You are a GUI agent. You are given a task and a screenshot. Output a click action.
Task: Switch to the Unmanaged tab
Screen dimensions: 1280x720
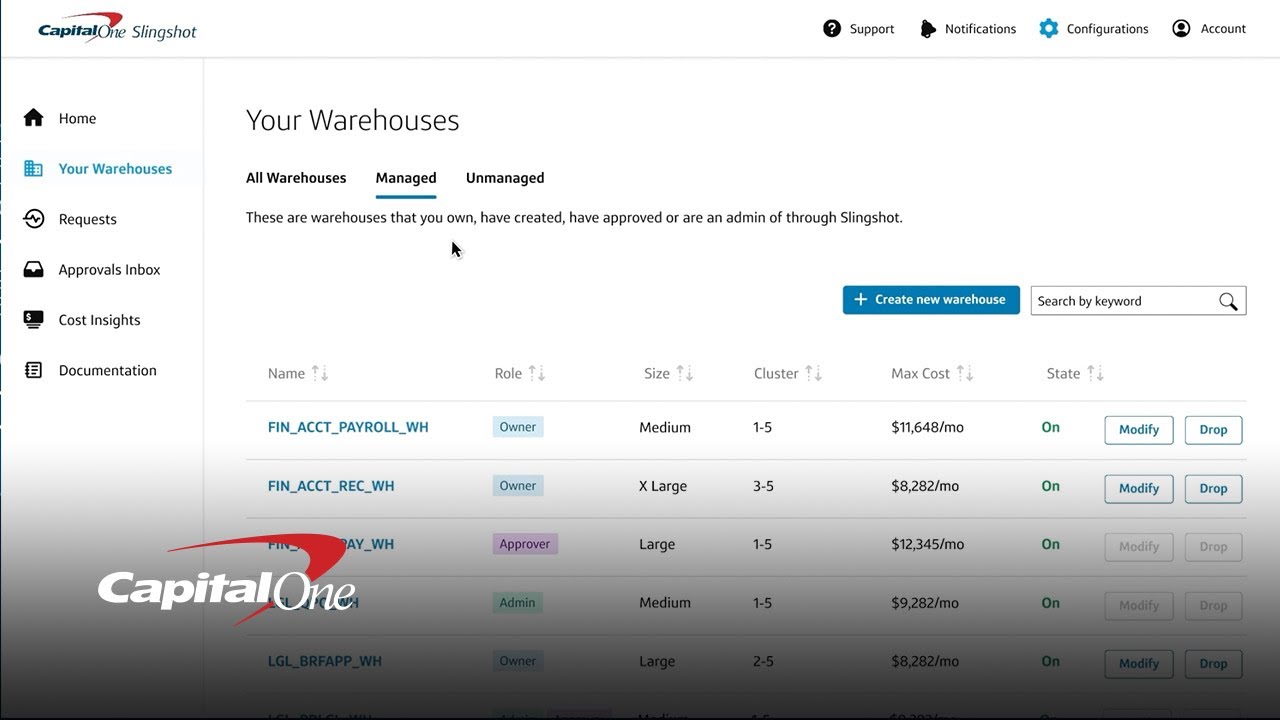point(505,178)
